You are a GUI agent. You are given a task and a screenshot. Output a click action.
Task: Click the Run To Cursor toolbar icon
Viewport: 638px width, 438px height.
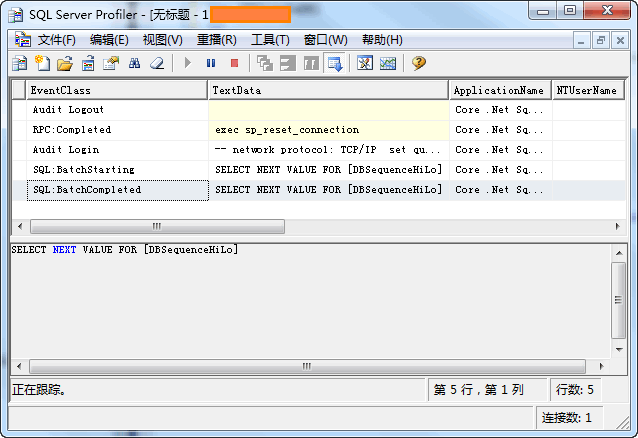coord(288,63)
